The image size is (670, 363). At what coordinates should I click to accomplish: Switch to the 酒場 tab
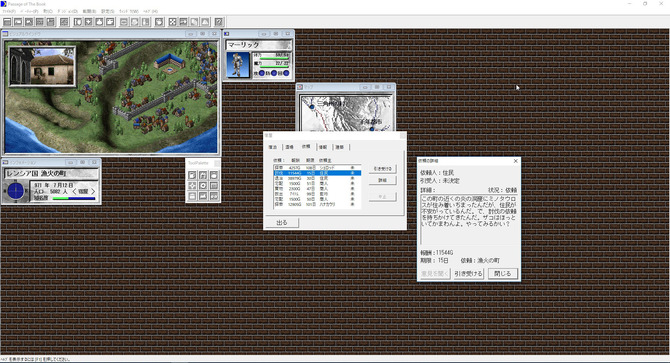(x=289, y=147)
